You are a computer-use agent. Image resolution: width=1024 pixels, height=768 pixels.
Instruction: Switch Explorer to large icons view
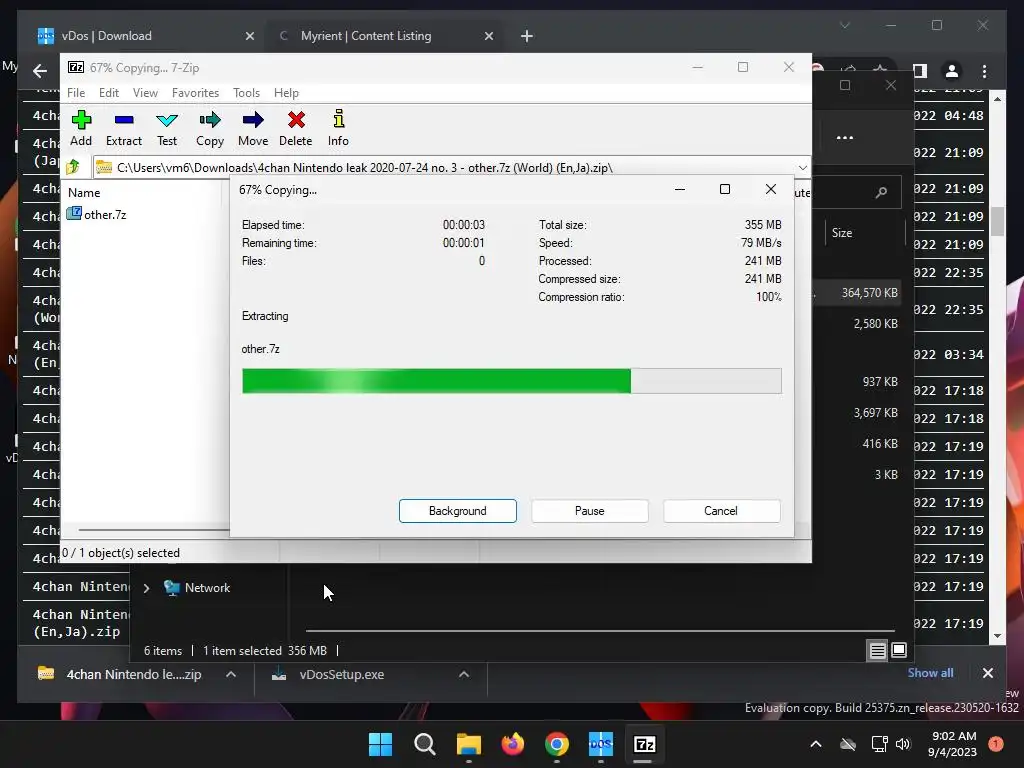pos(899,650)
